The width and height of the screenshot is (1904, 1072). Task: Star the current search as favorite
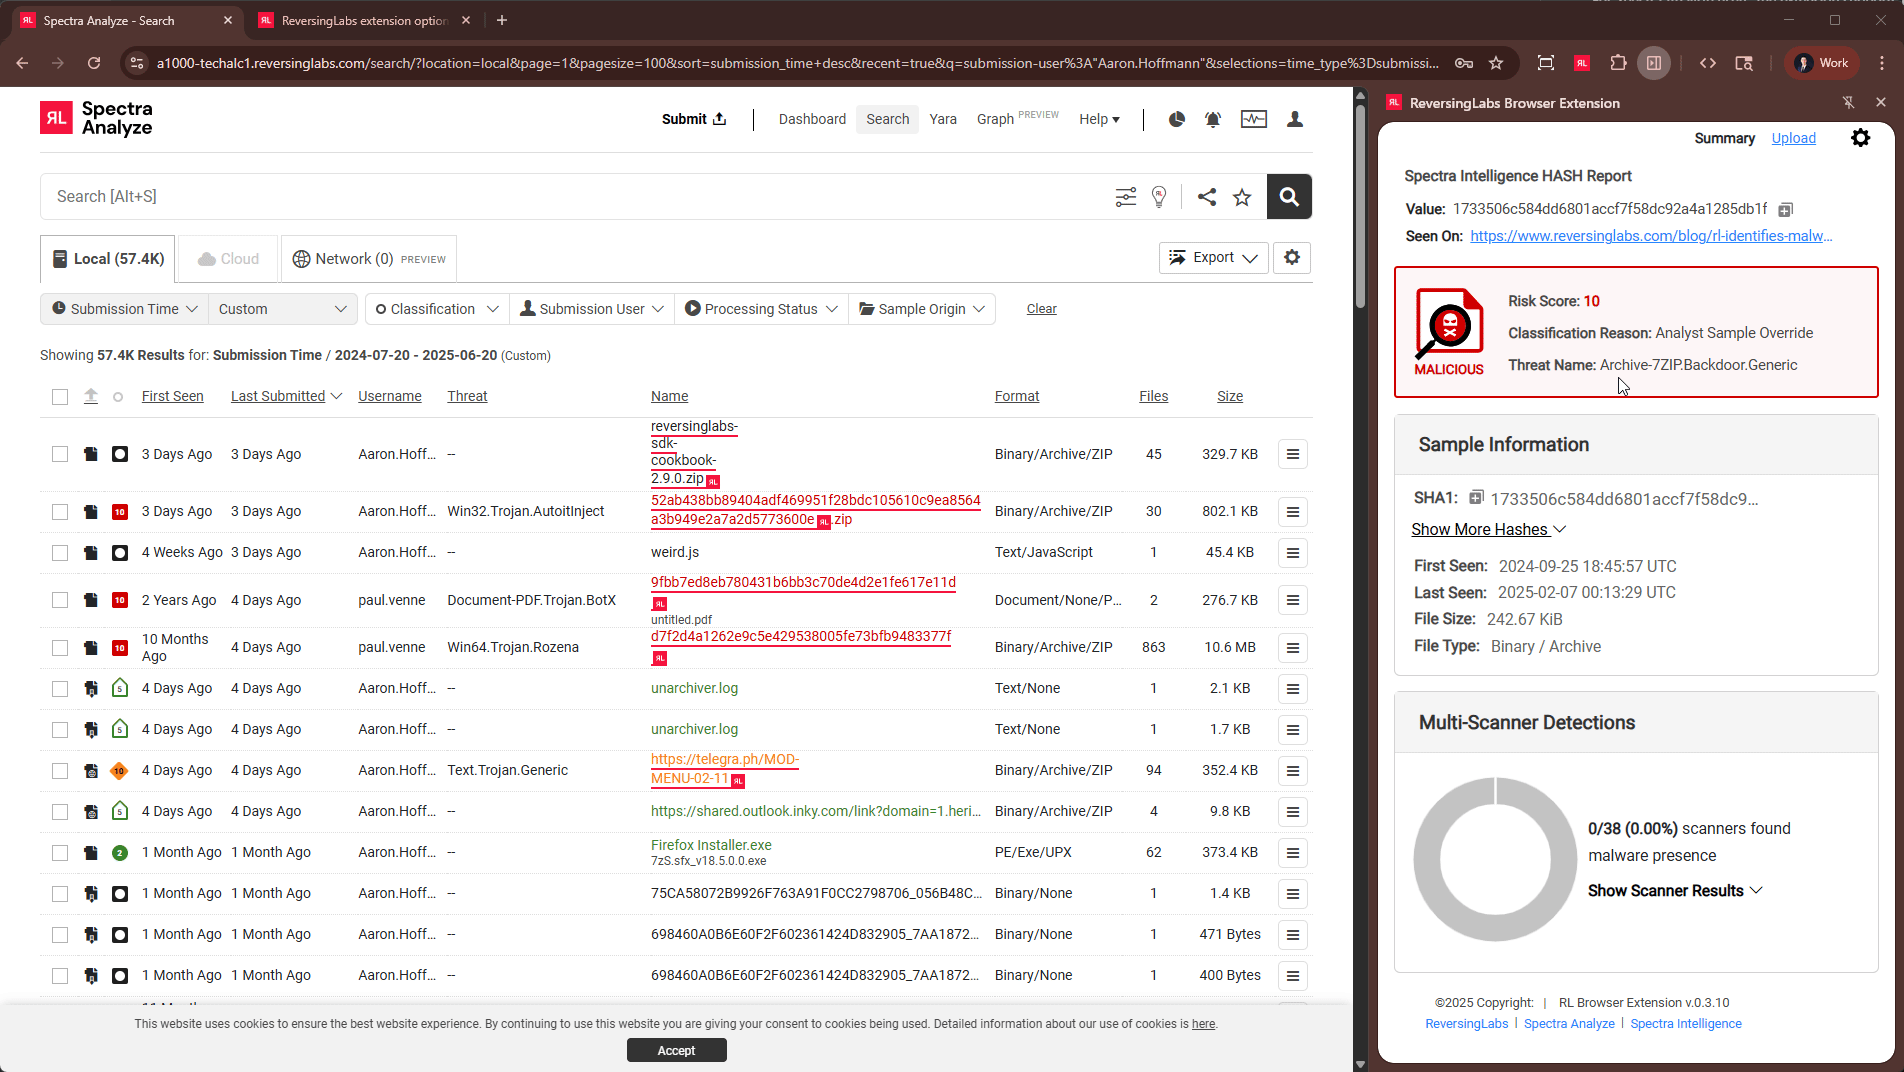(1242, 197)
